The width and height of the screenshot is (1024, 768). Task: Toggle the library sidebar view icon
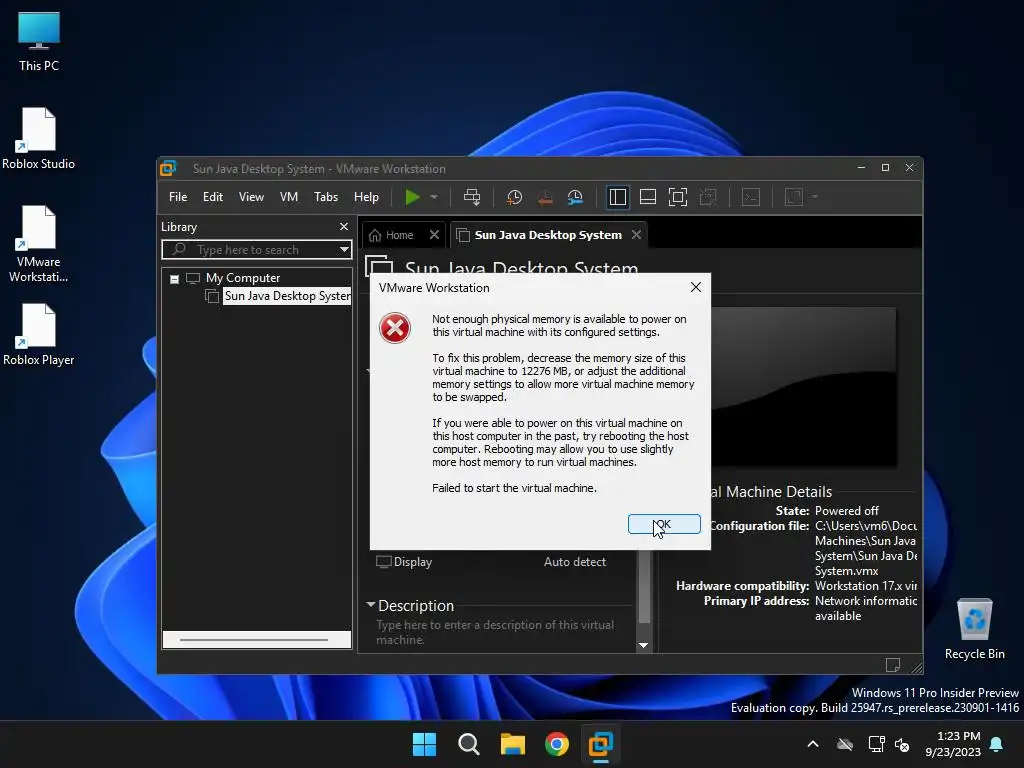coord(617,197)
